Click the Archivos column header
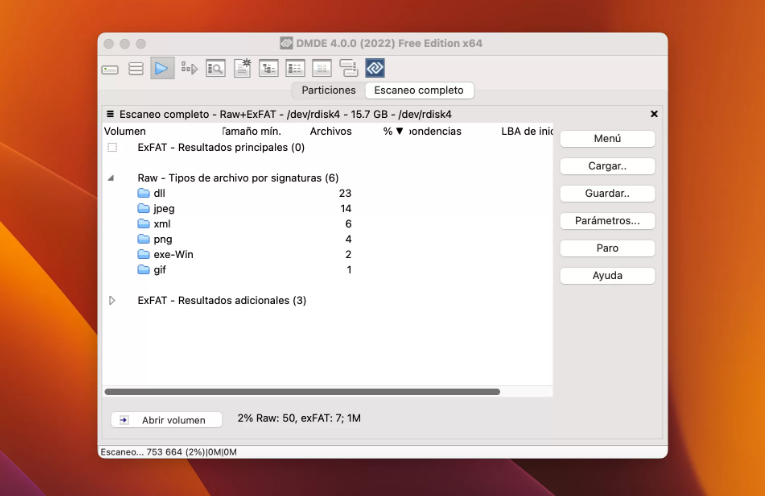Screen dimensions: 765x496 (331, 131)
